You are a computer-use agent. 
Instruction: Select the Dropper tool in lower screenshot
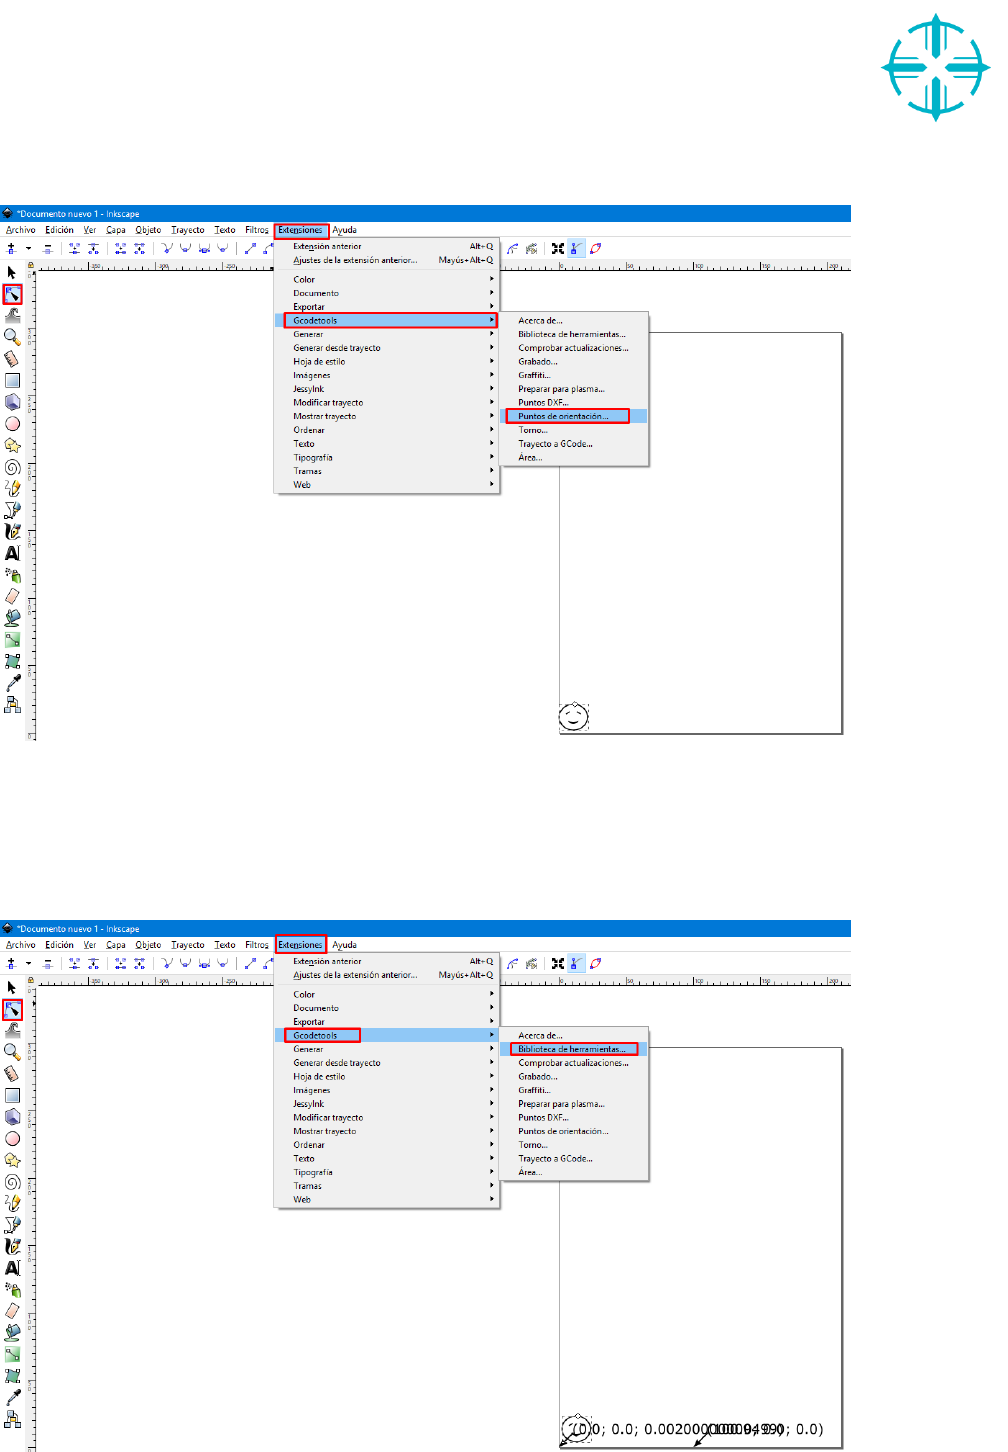pos(12,1398)
